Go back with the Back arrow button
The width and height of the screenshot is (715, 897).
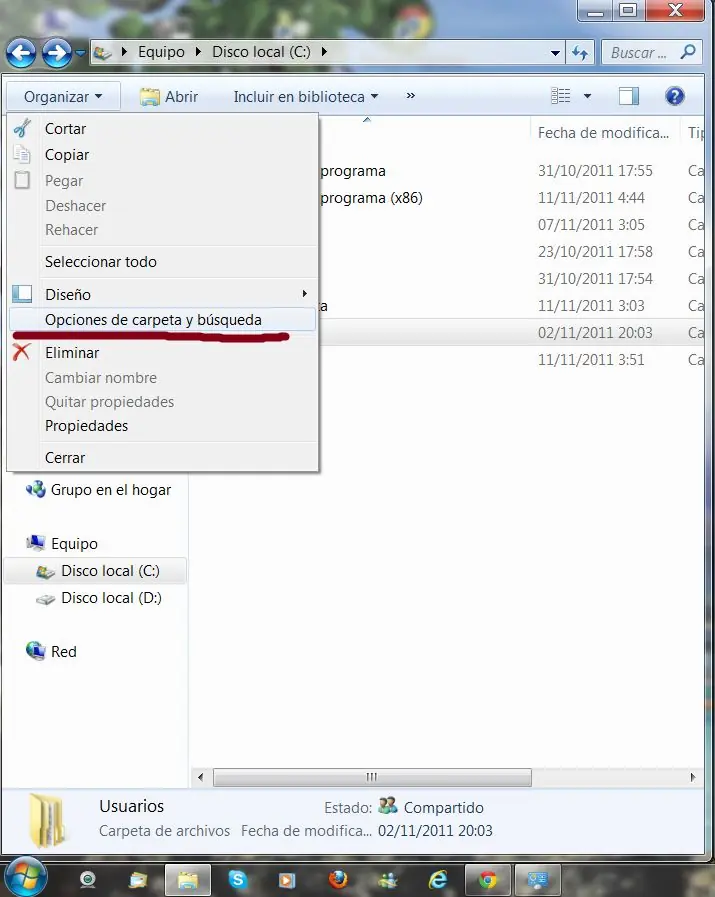click(21, 53)
